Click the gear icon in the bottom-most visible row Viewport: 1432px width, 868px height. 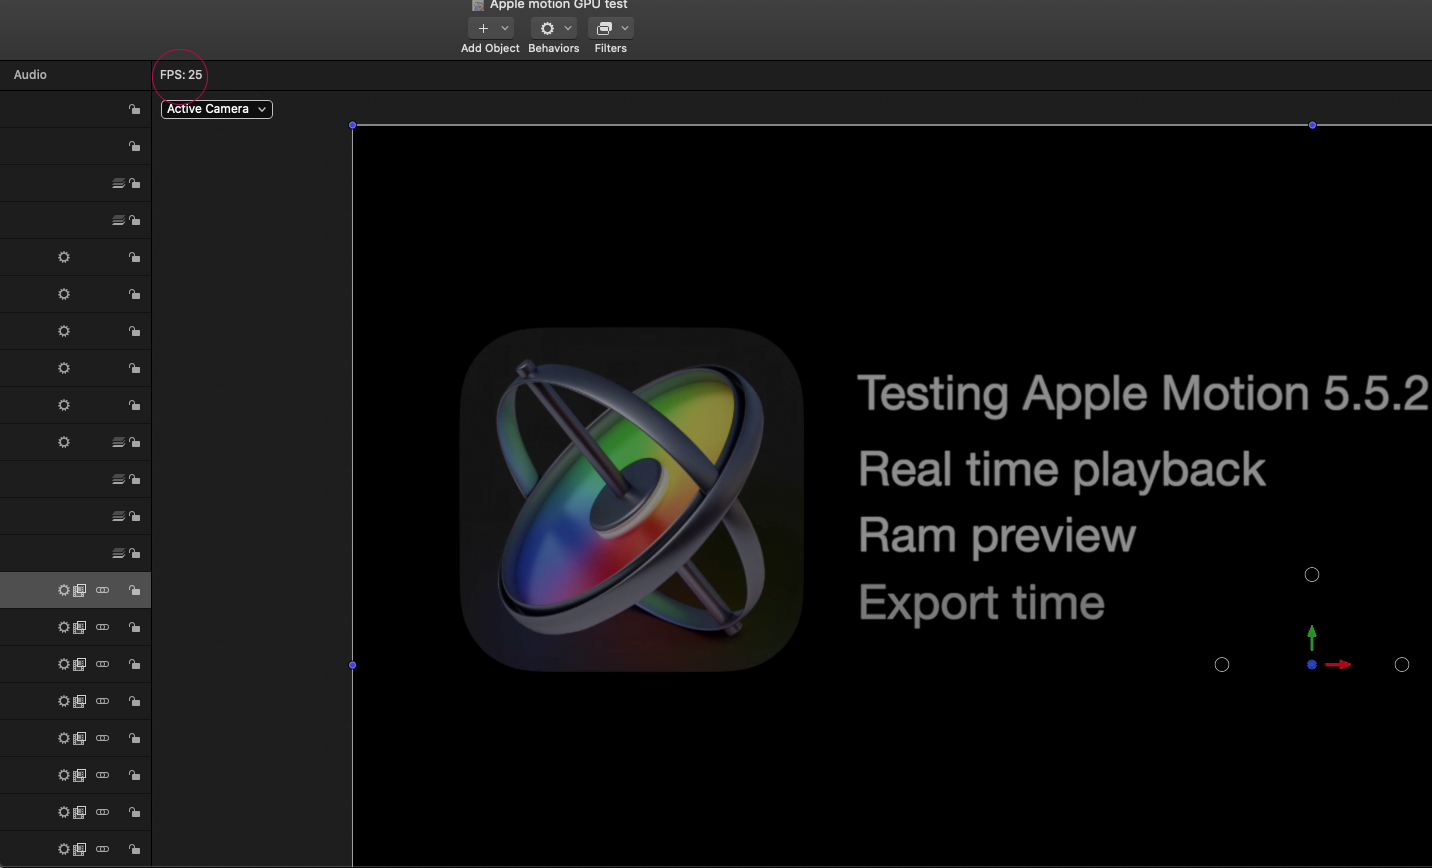click(64, 849)
